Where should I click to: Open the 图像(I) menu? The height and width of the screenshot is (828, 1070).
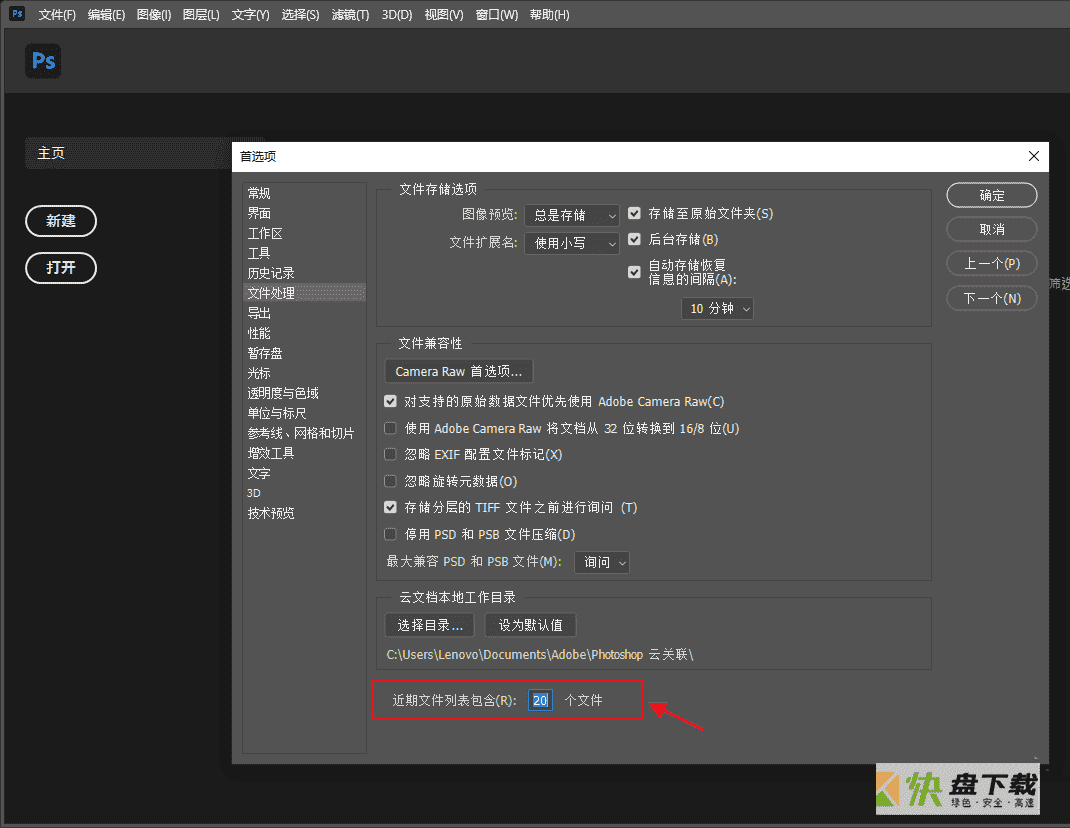(154, 14)
